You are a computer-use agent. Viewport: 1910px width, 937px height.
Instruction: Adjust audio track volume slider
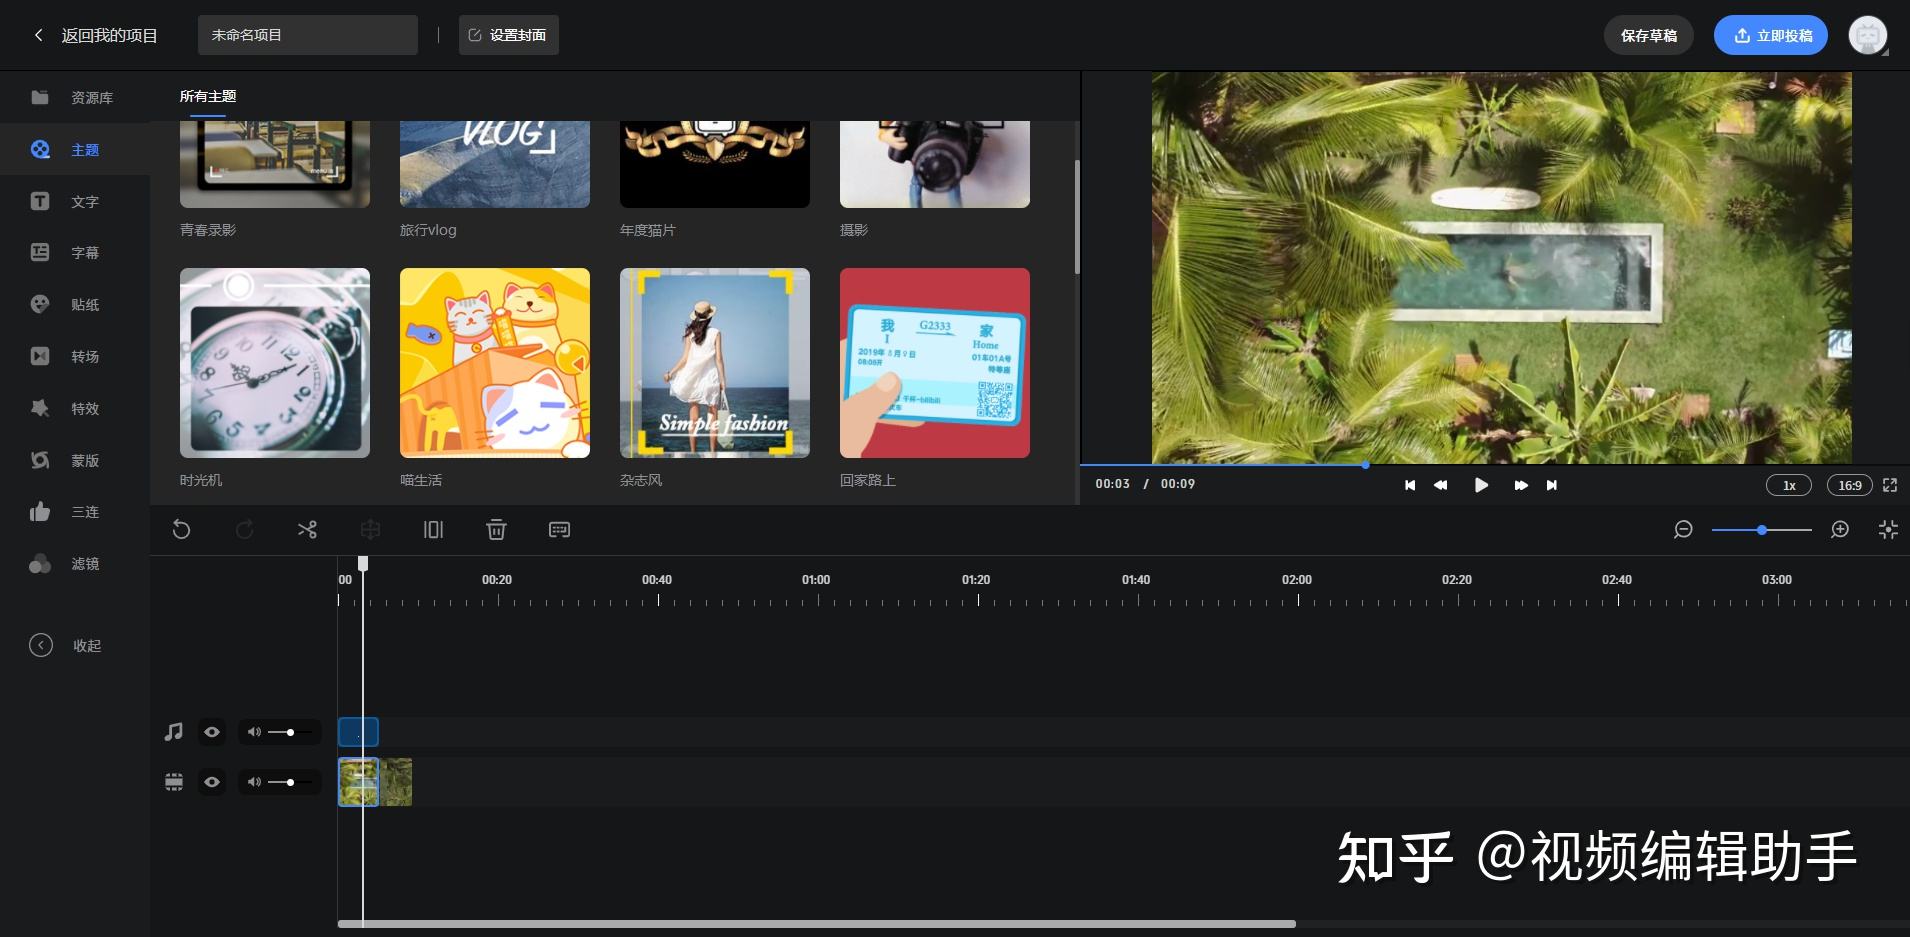[x=290, y=732]
